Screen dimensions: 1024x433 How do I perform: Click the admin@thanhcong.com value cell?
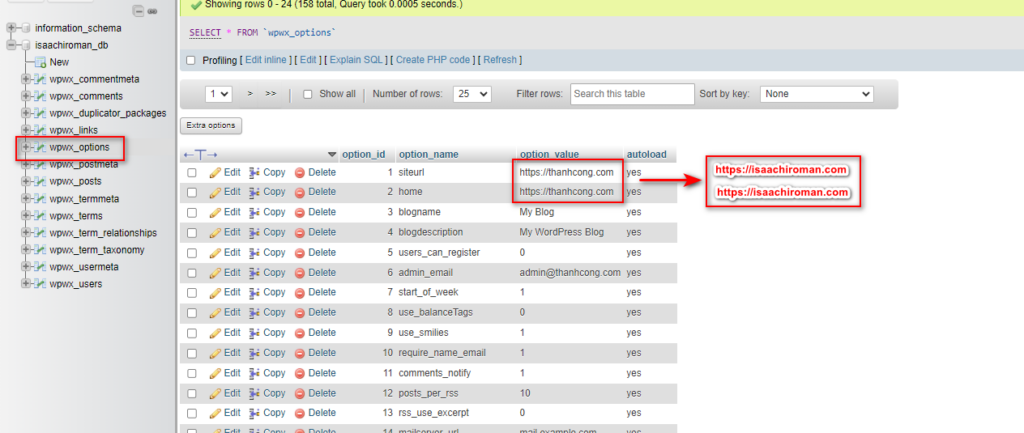[x=570, y=272]
